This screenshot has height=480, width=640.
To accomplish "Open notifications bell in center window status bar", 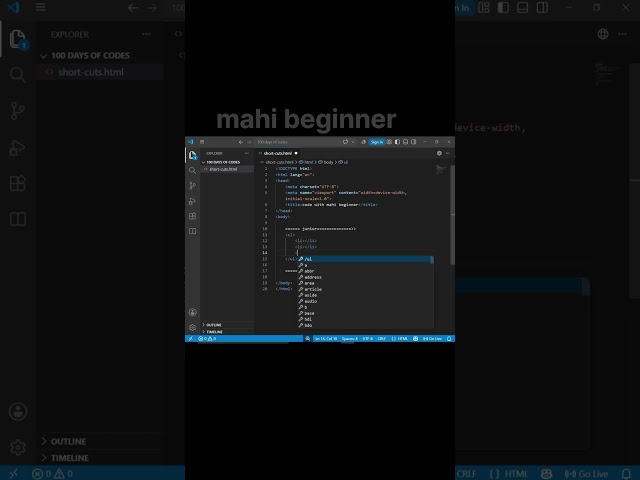I will click(x=449, y=339).
